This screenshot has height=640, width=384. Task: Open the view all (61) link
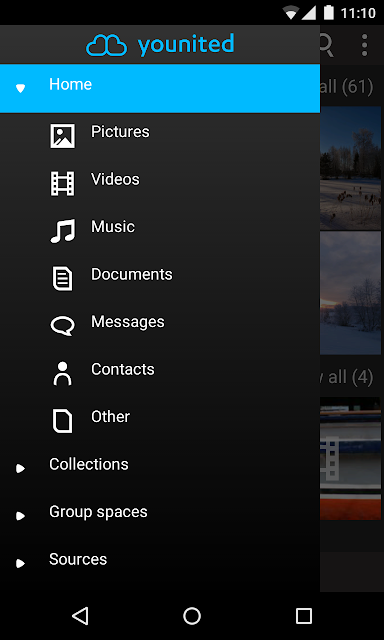(346, 87)
